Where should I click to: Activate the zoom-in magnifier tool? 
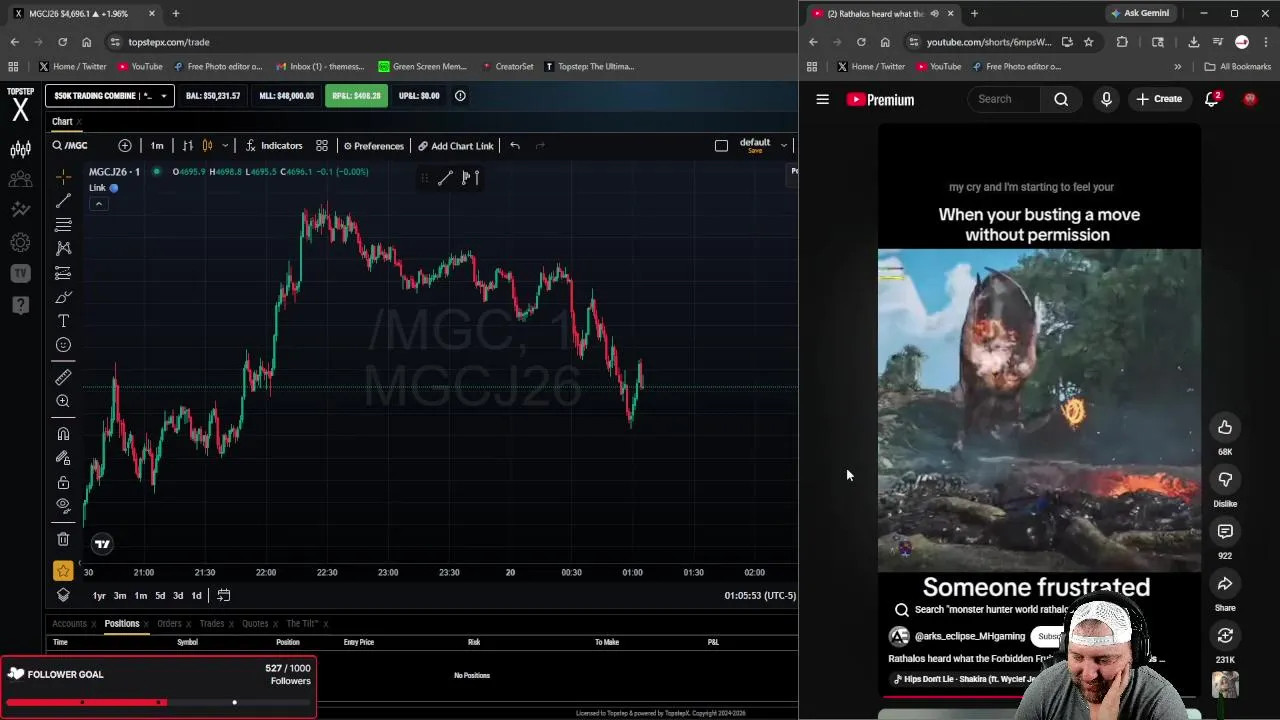63,401
